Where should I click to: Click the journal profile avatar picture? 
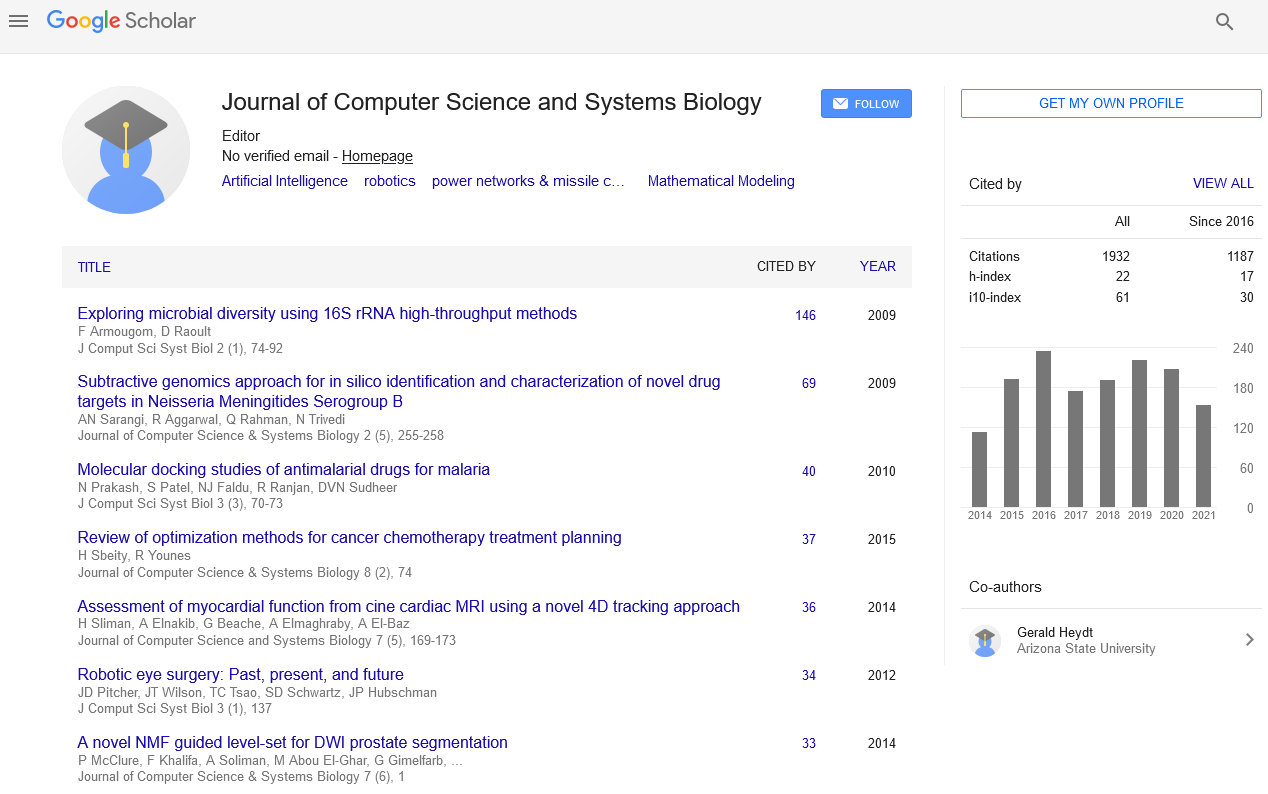[x=126, y=150]
